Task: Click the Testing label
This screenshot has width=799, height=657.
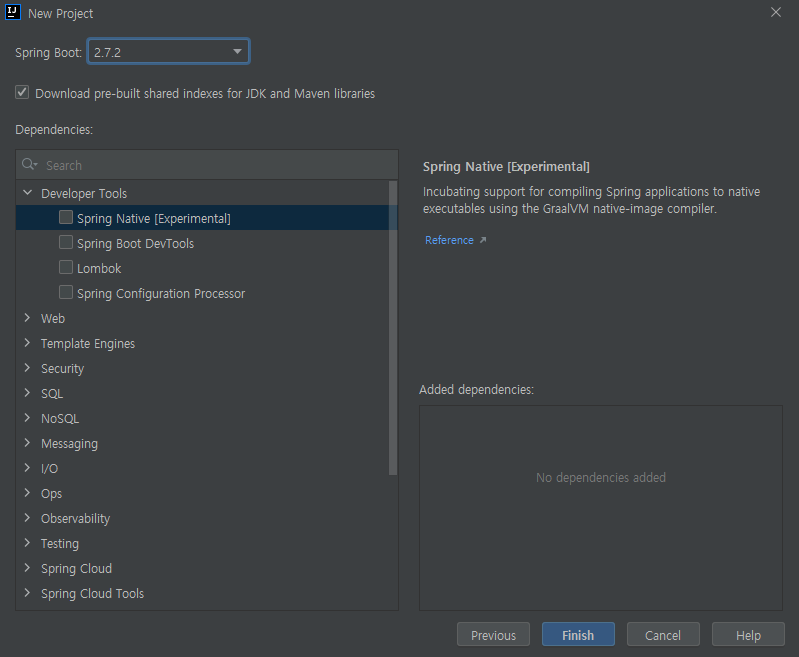Action: click(x=60, y=543)
